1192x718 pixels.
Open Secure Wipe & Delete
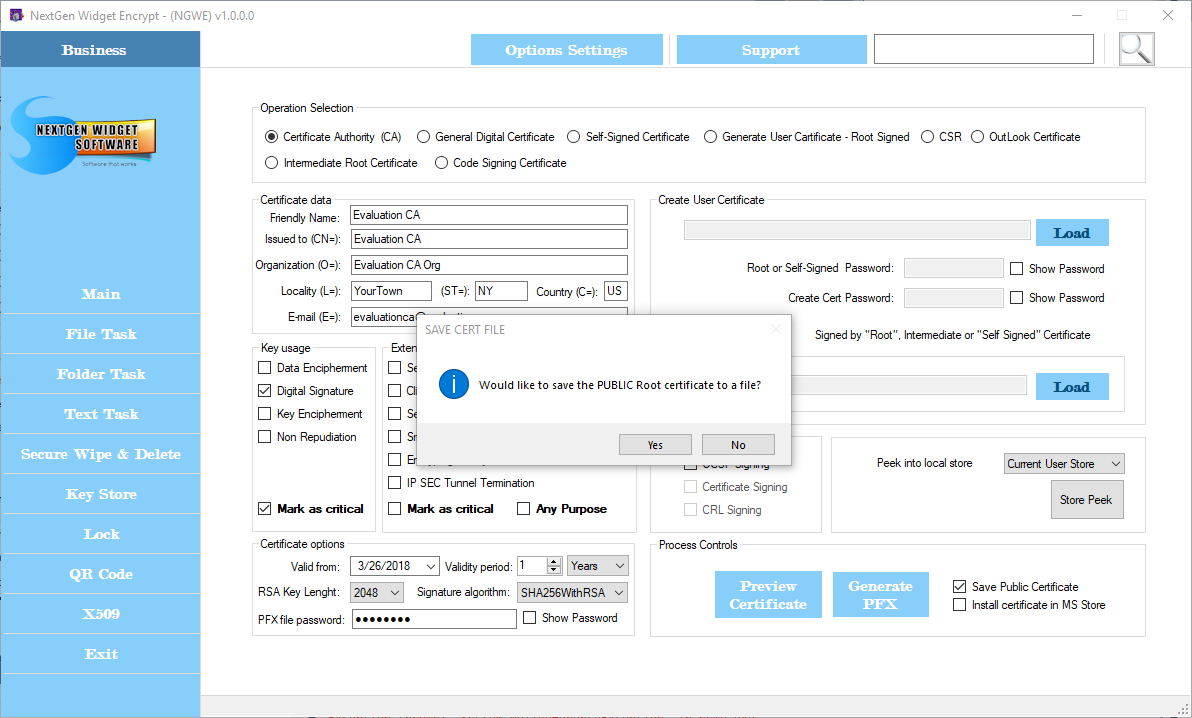point(101,454)
